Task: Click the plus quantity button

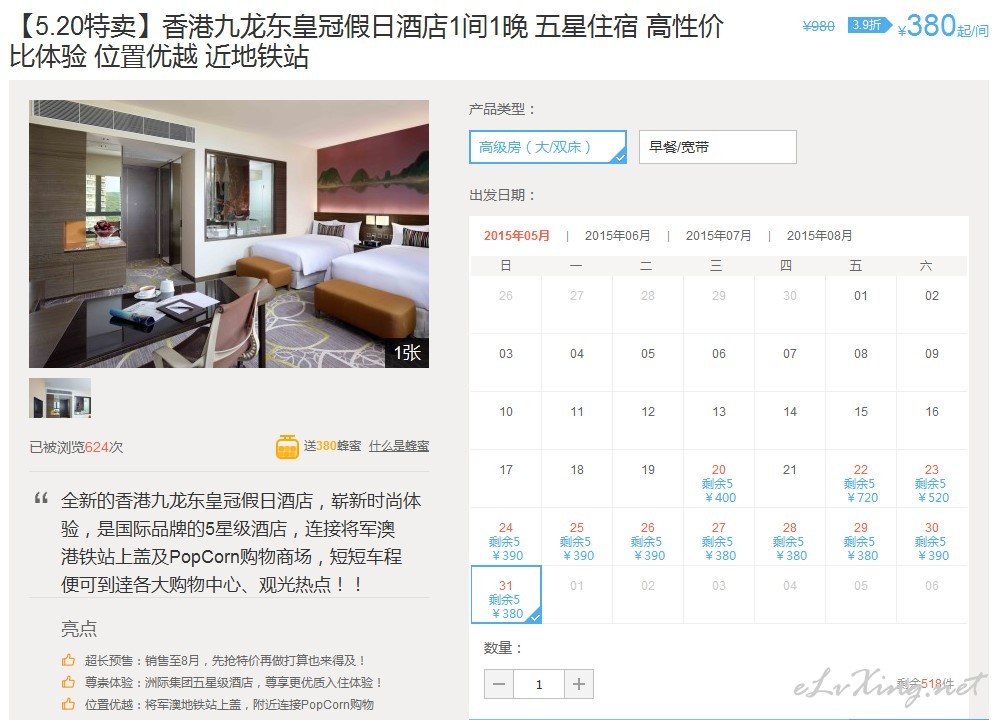Action: (579, 684)
